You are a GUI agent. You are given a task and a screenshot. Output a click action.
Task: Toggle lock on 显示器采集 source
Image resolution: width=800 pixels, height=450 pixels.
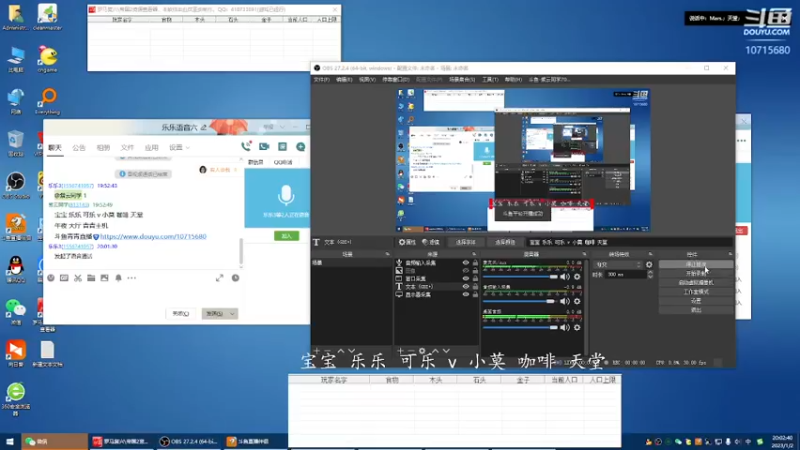[475, 294]
